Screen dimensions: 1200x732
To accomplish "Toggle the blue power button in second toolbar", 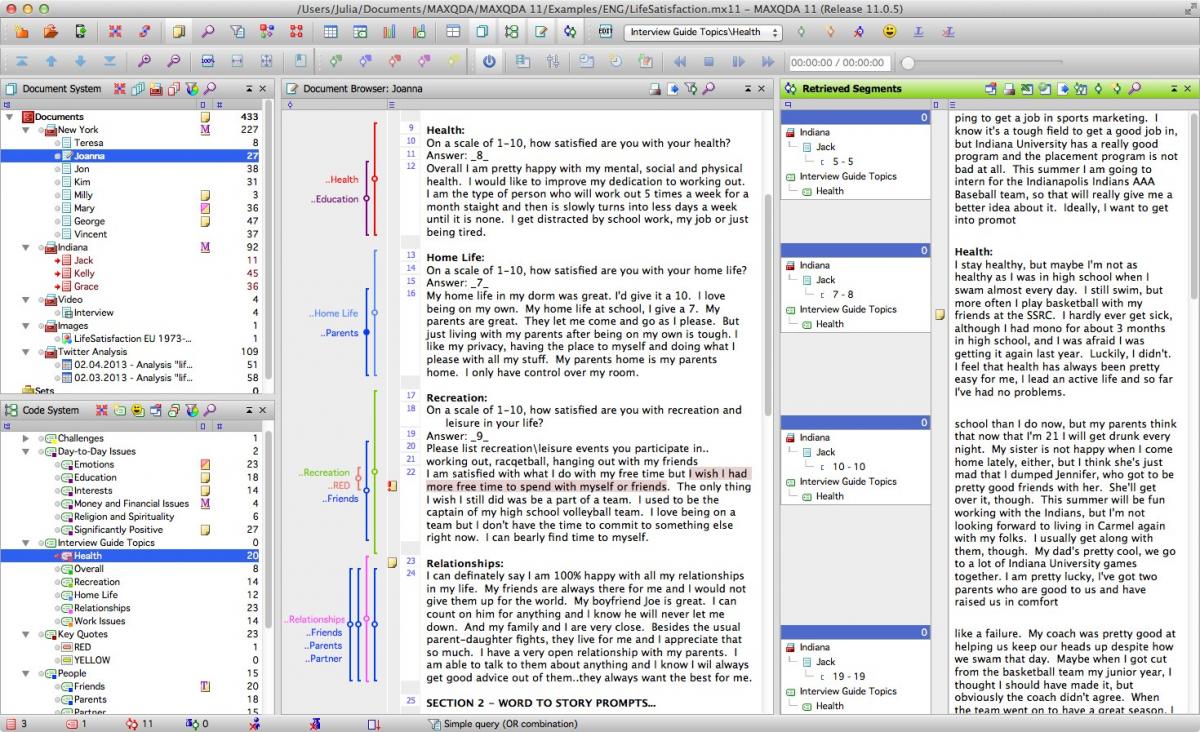I will 488,61.
